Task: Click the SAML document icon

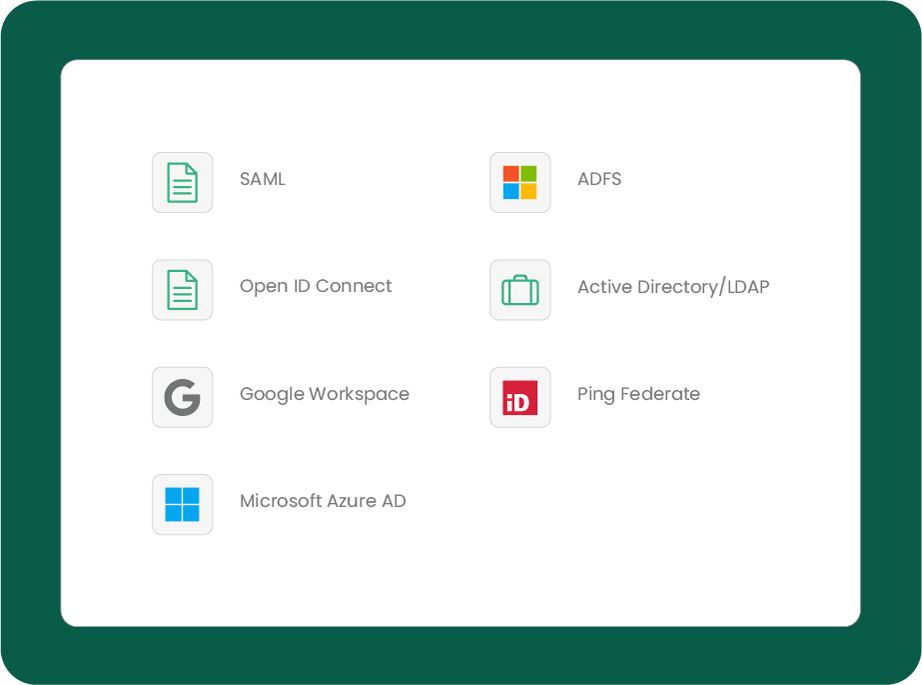Action: 182,182
